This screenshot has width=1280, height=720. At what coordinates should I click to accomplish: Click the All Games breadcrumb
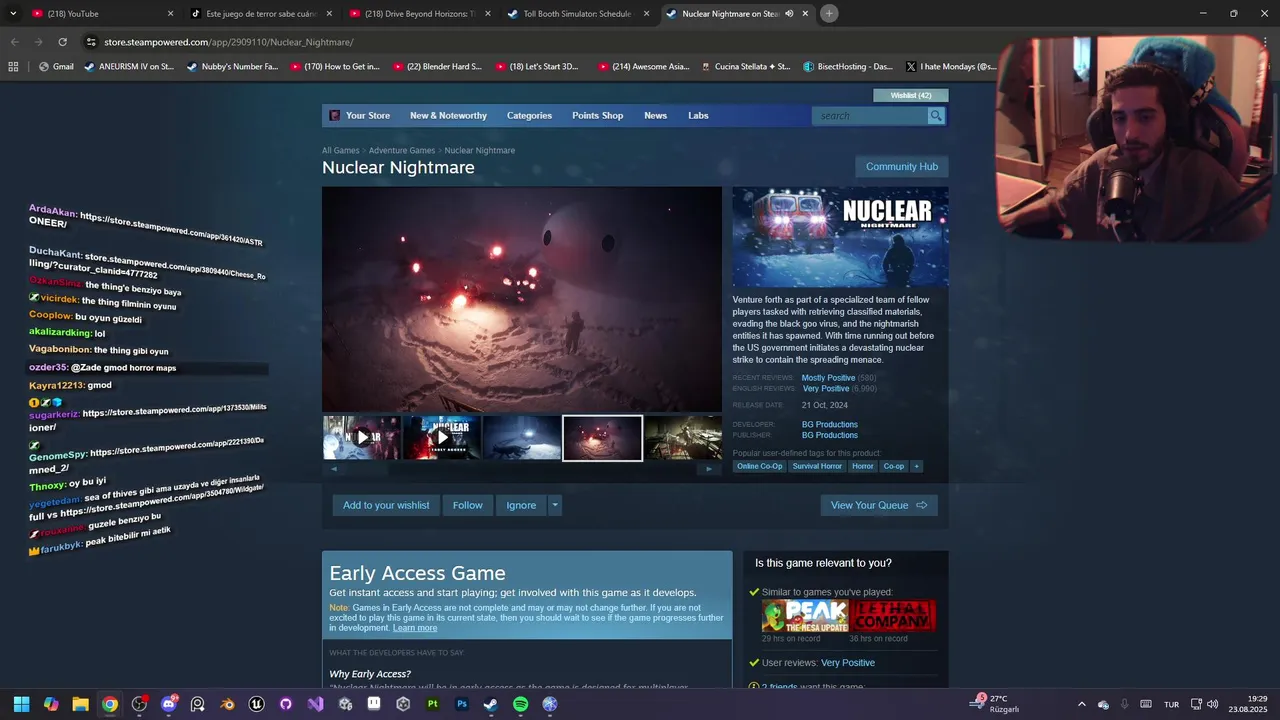[x=340, y=151]
